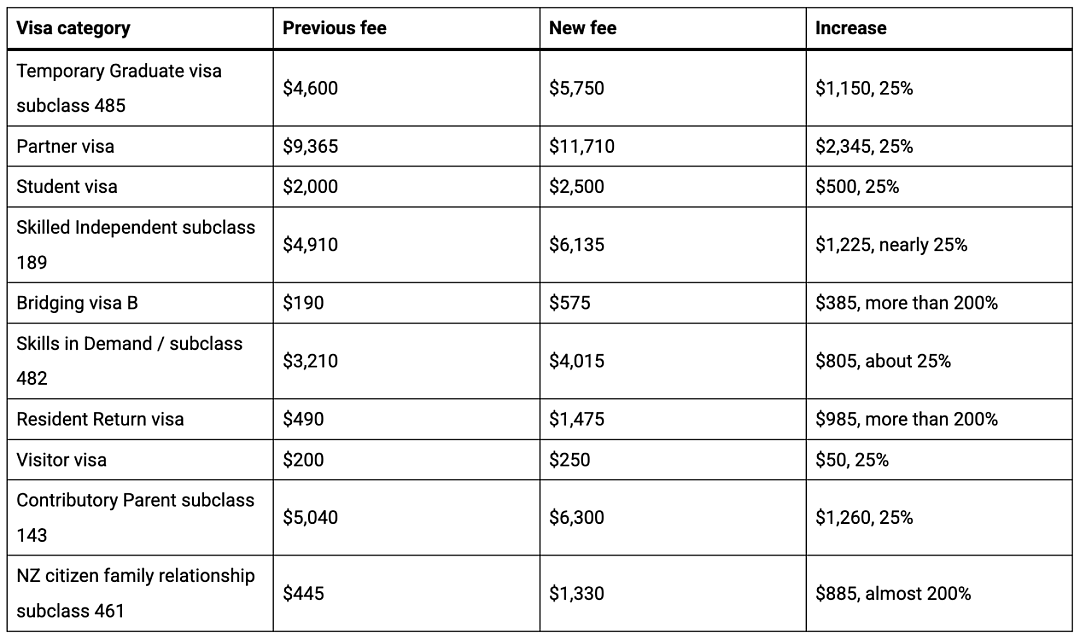
Task: Select the $805, about 25% cell
Action: (939, 361)
